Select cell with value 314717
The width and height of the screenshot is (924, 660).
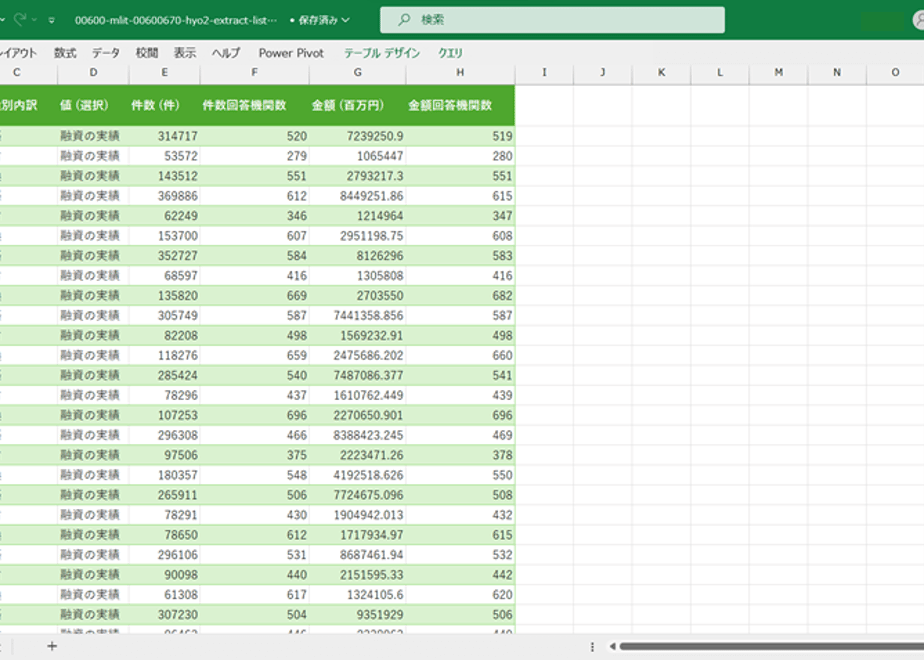point(164,136)
